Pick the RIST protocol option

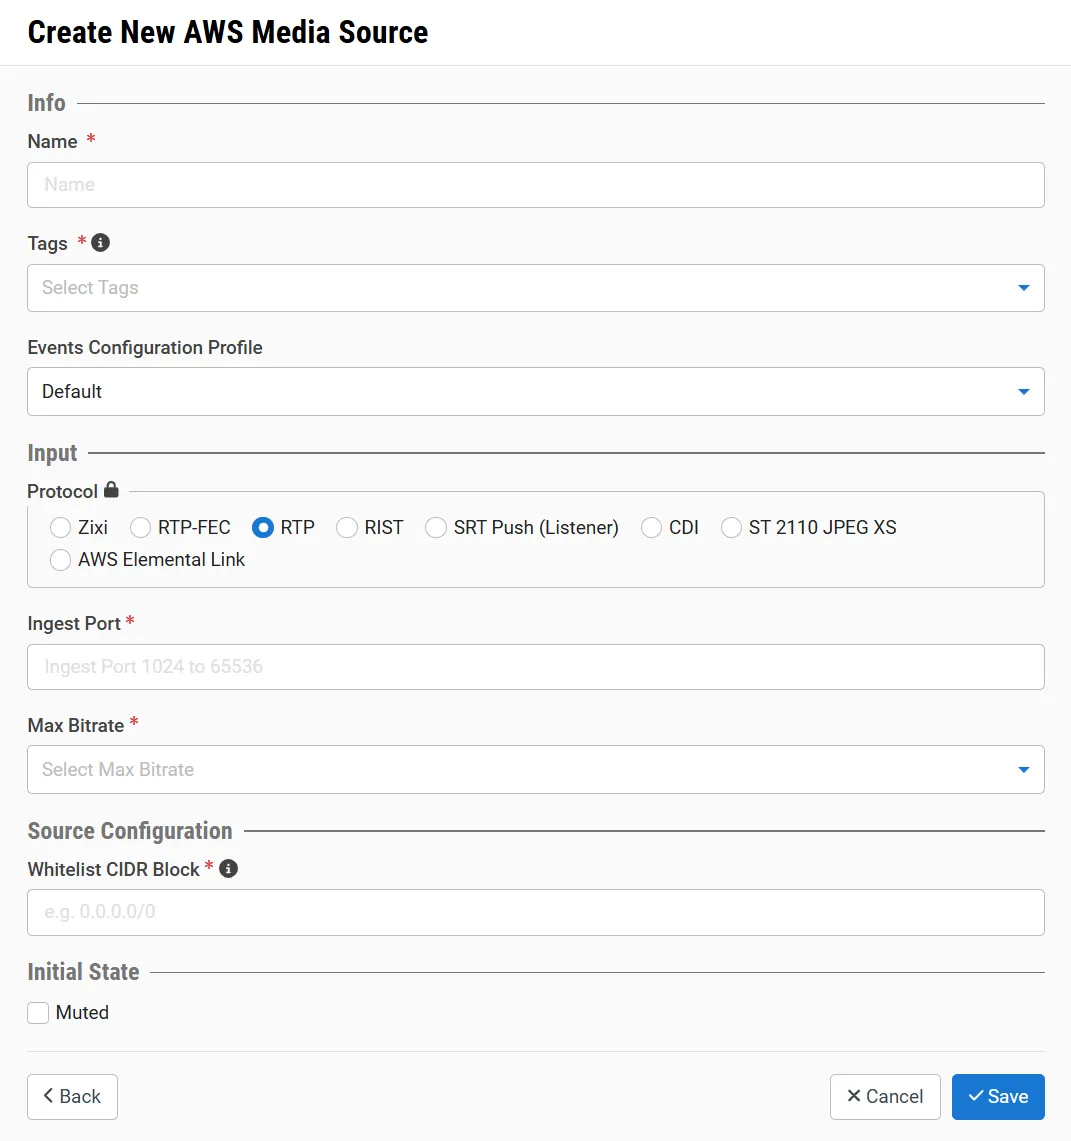click(347, 528)
